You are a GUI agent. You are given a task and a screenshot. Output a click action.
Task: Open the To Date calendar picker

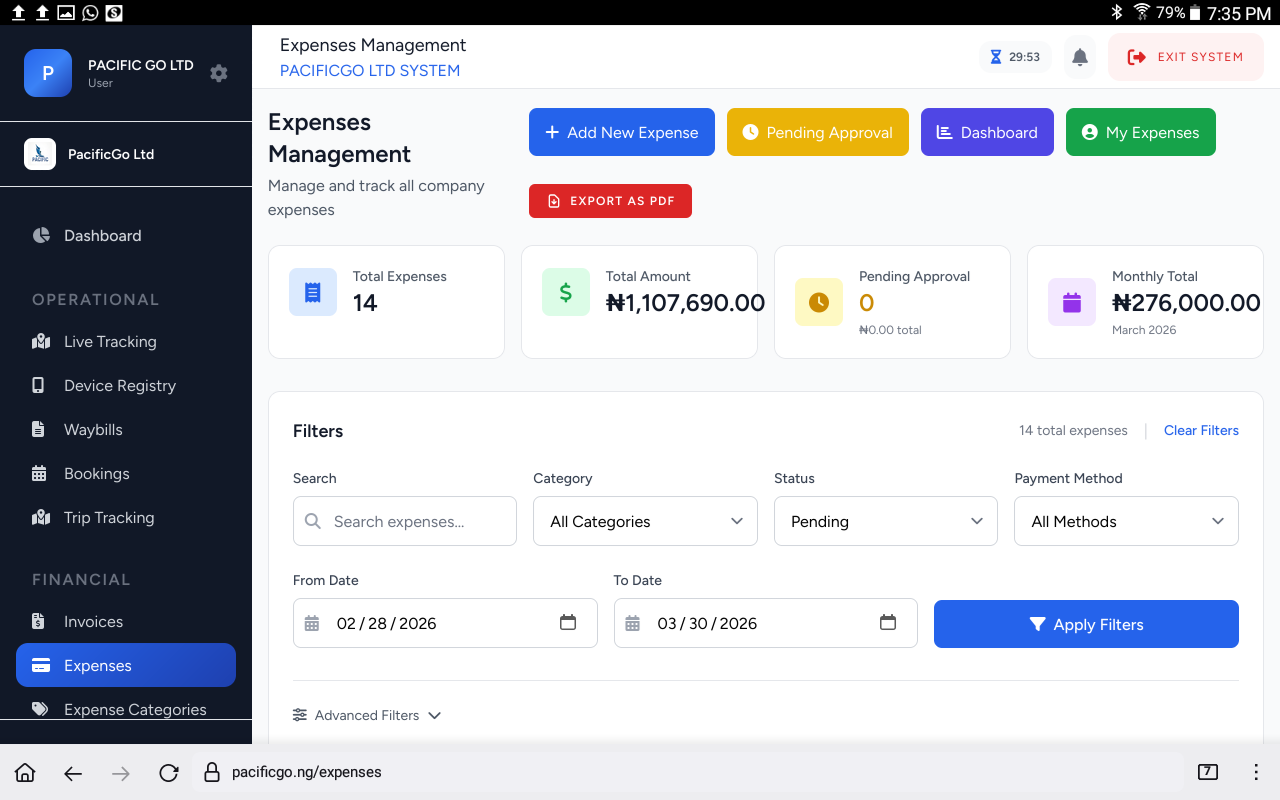(888, 622)
